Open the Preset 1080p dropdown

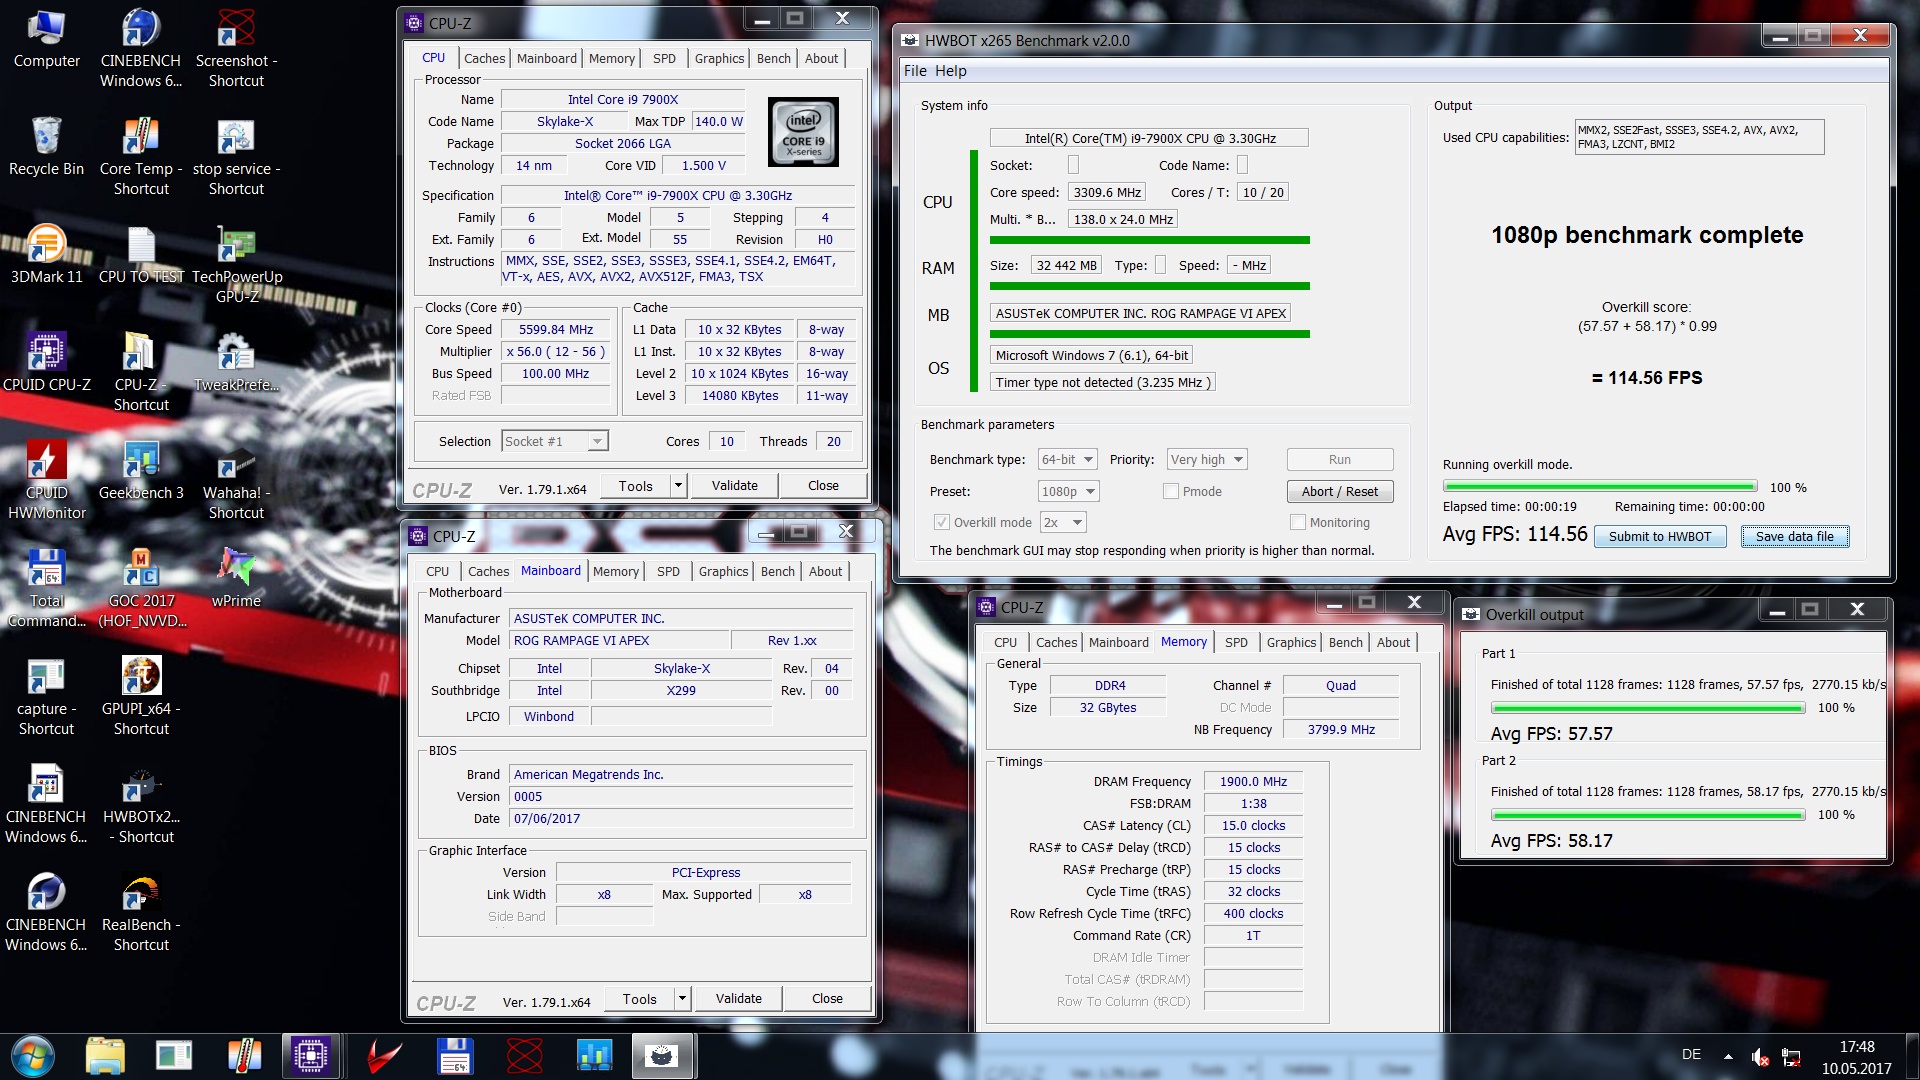click(x=1068, y=491)
